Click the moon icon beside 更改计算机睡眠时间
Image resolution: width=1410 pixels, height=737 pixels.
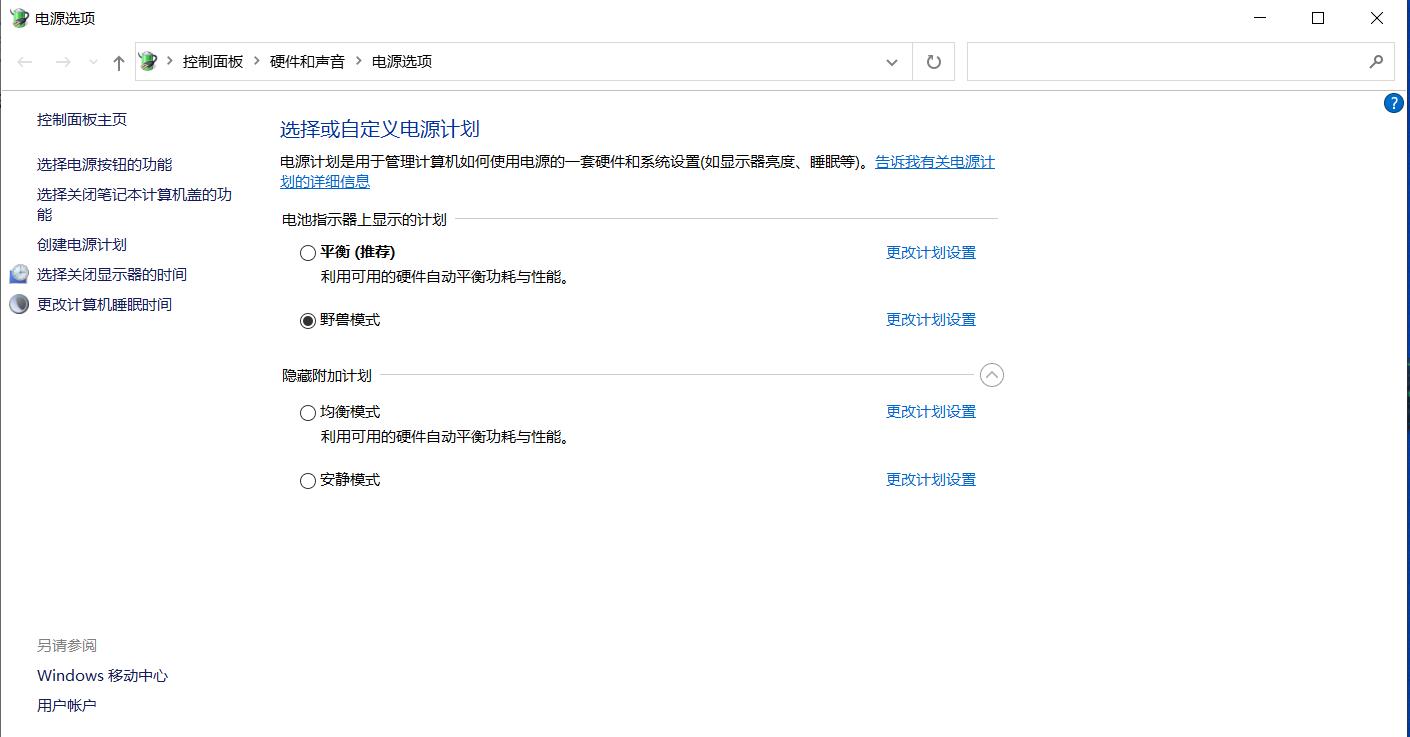[x=19, y=304]
